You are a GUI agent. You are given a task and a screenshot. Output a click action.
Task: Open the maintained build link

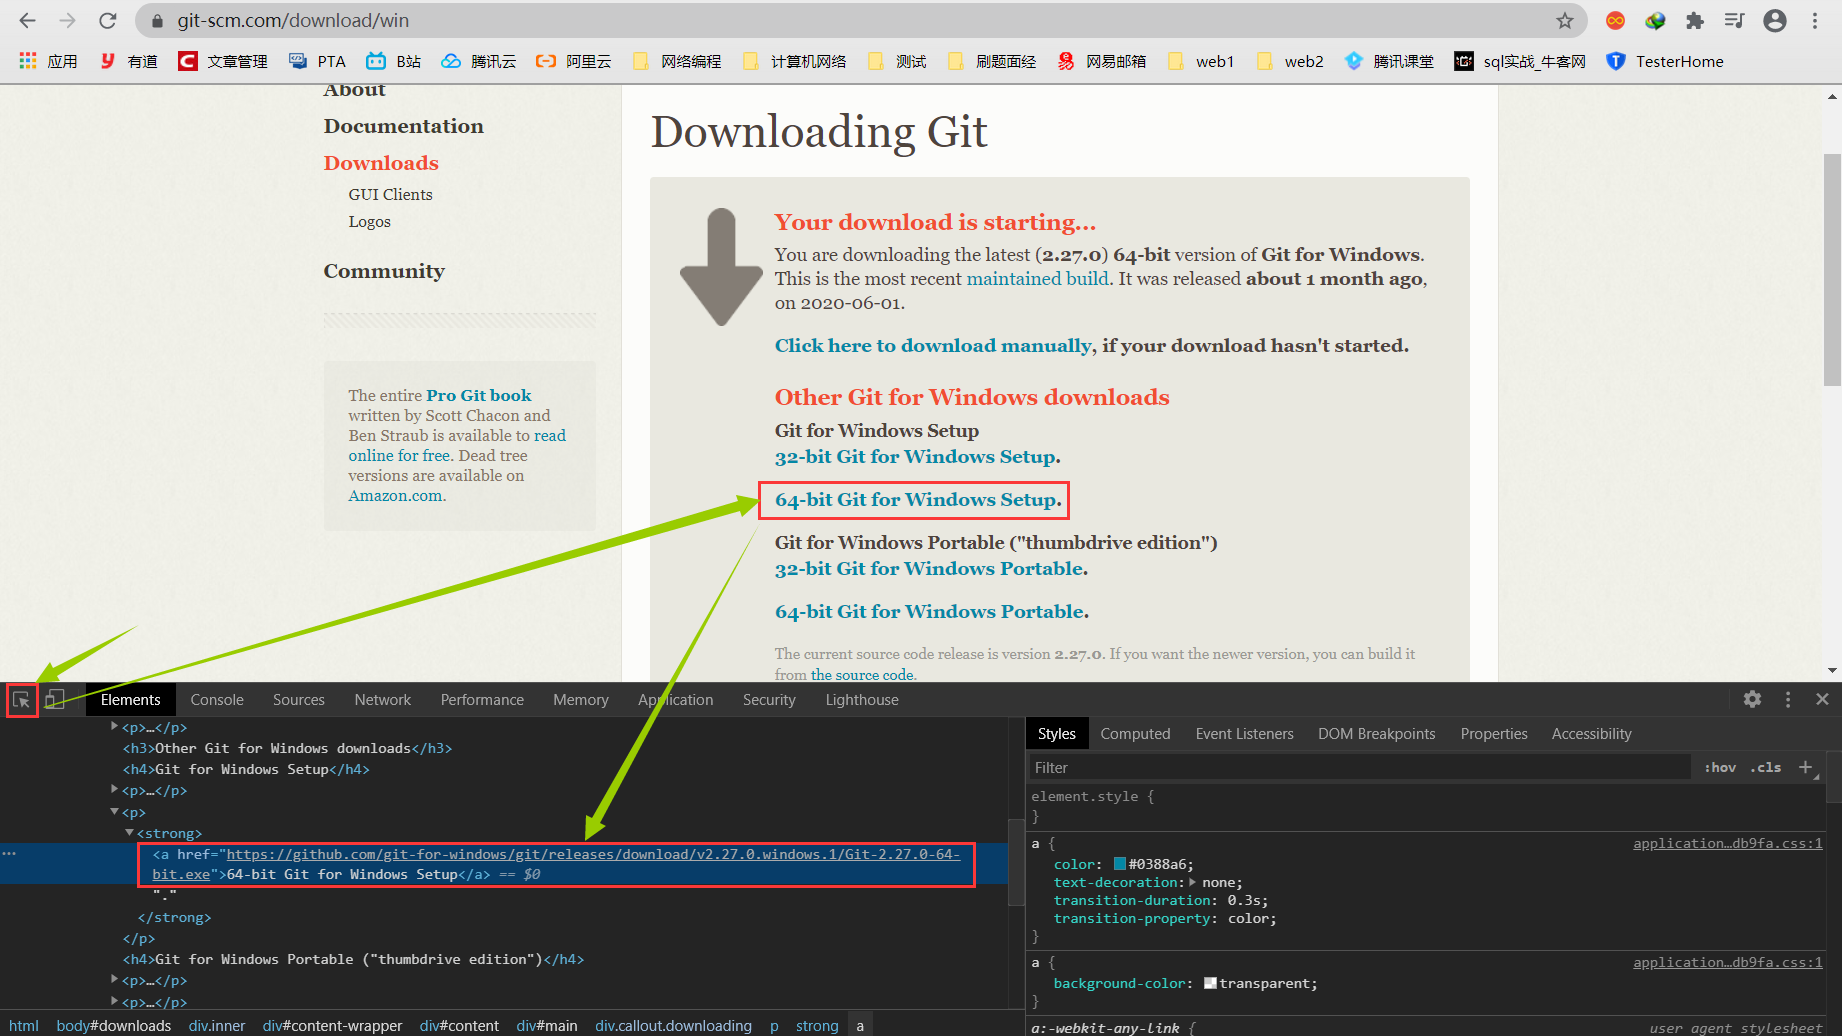[x=1038, y=279]
